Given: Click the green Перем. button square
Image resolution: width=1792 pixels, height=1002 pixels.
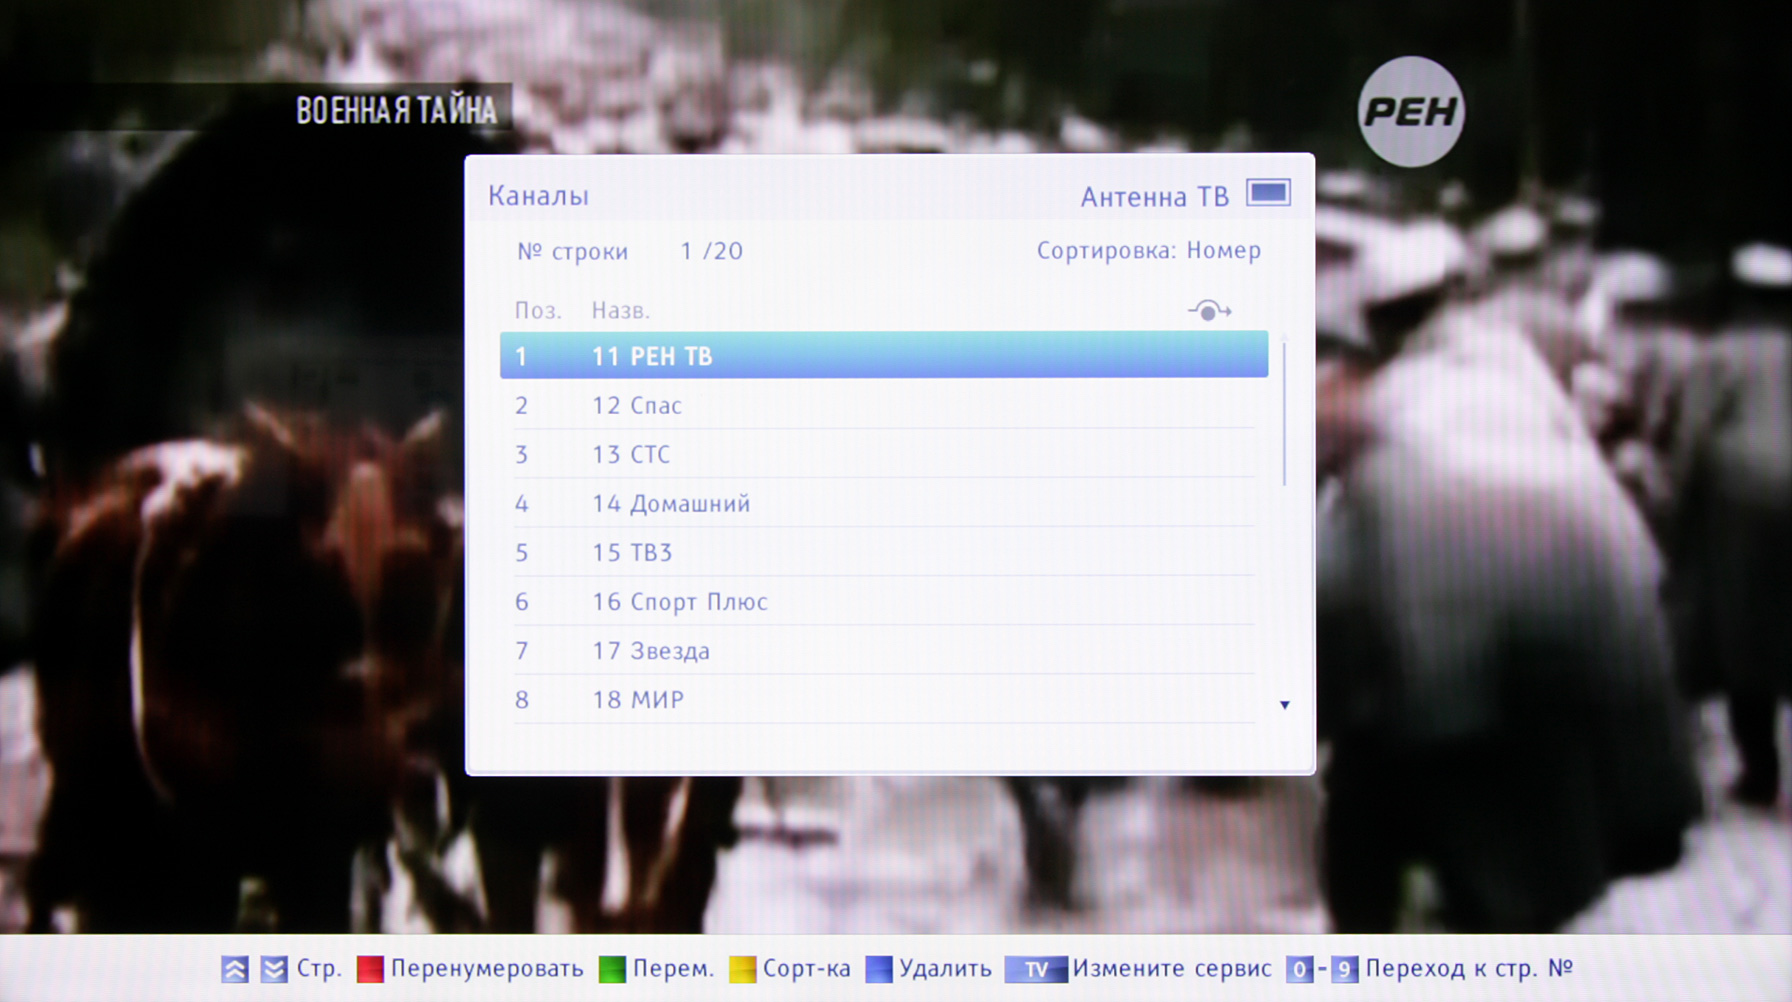Looking at the screenshot, I should (612, 969).
